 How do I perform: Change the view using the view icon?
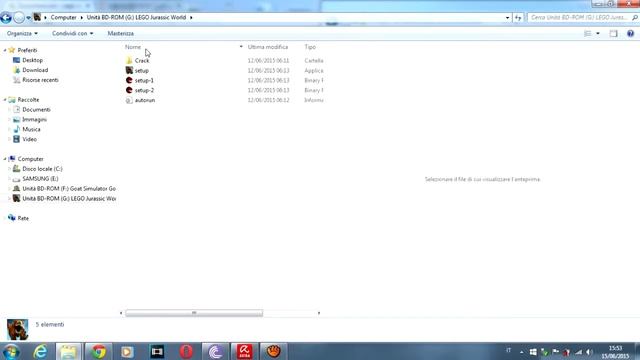[587, 33]
